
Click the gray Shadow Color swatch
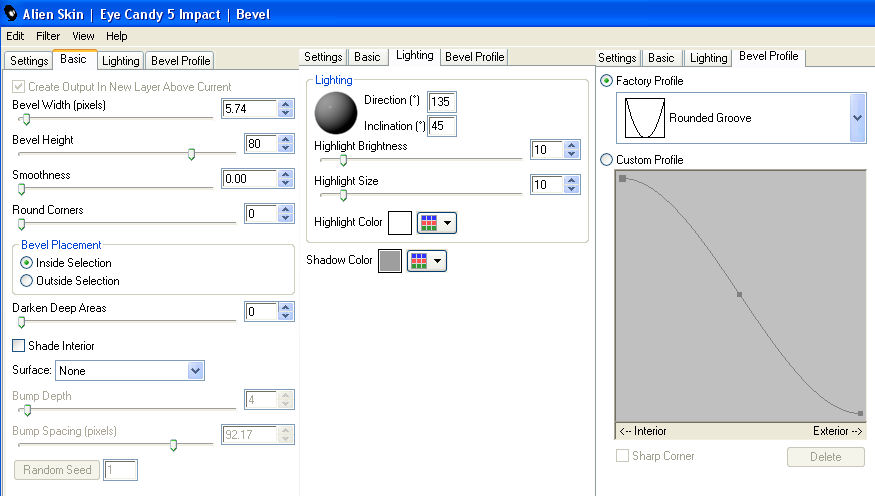point(390,261)
